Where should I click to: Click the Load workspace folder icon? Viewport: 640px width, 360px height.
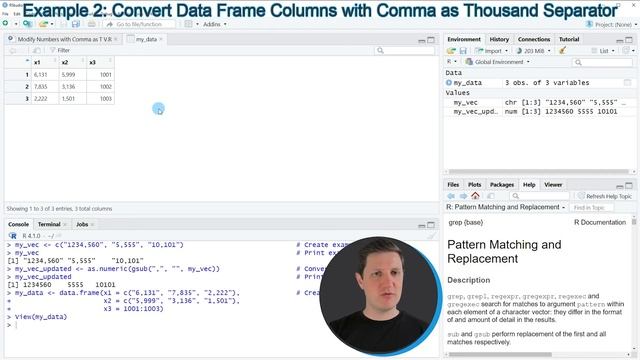(451, 51)
